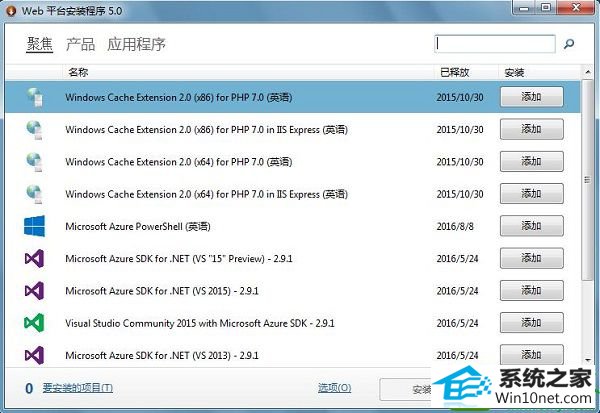Image resolution: width=600 pixels, height=413 pixels.
Task: Click green Visual Studio Community 2015 icon
Action: pos(34,323)
